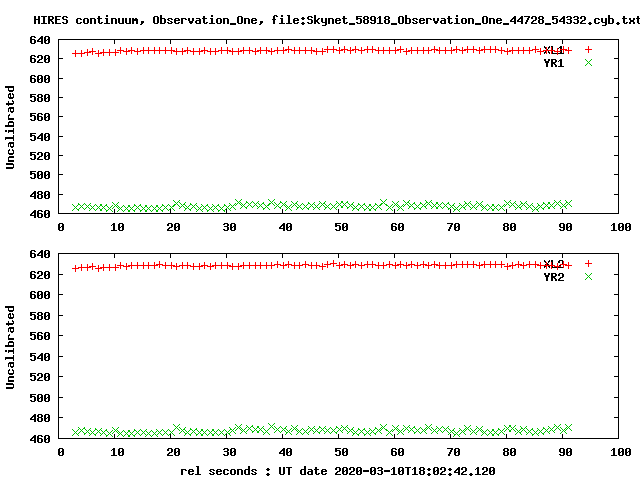Click the 100 x-axis tick of lower chart
Viewport: 640px width, 480px height.
621,452
